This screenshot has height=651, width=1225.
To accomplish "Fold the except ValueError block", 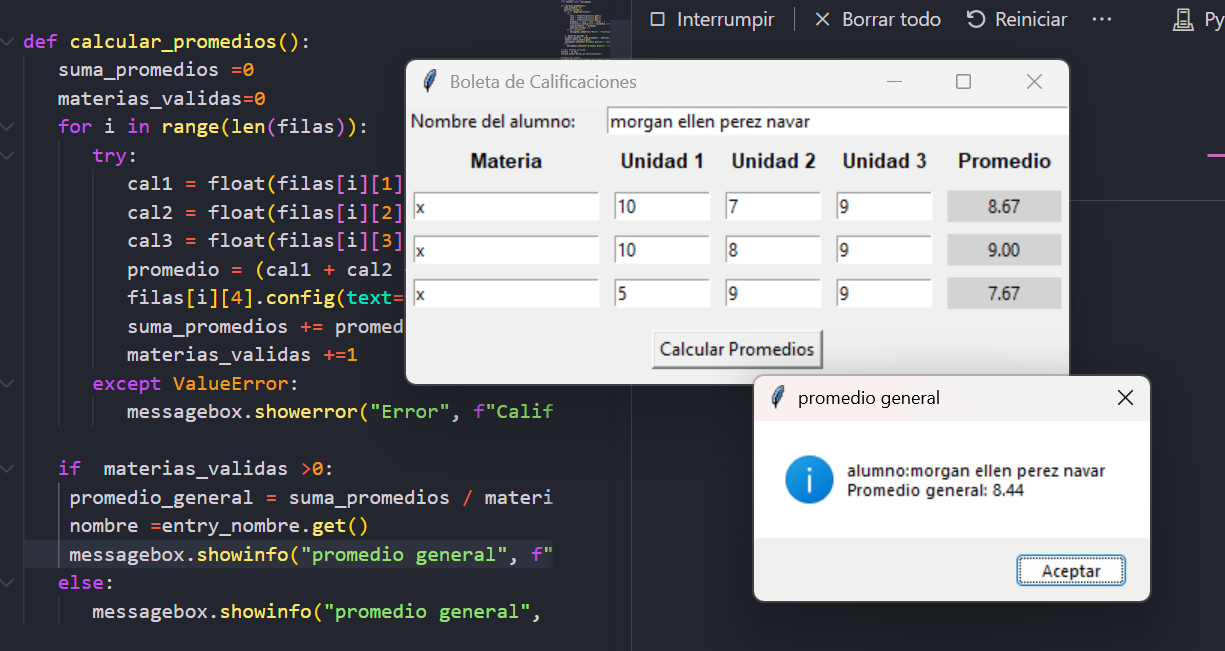I will [x=8, y=384].
